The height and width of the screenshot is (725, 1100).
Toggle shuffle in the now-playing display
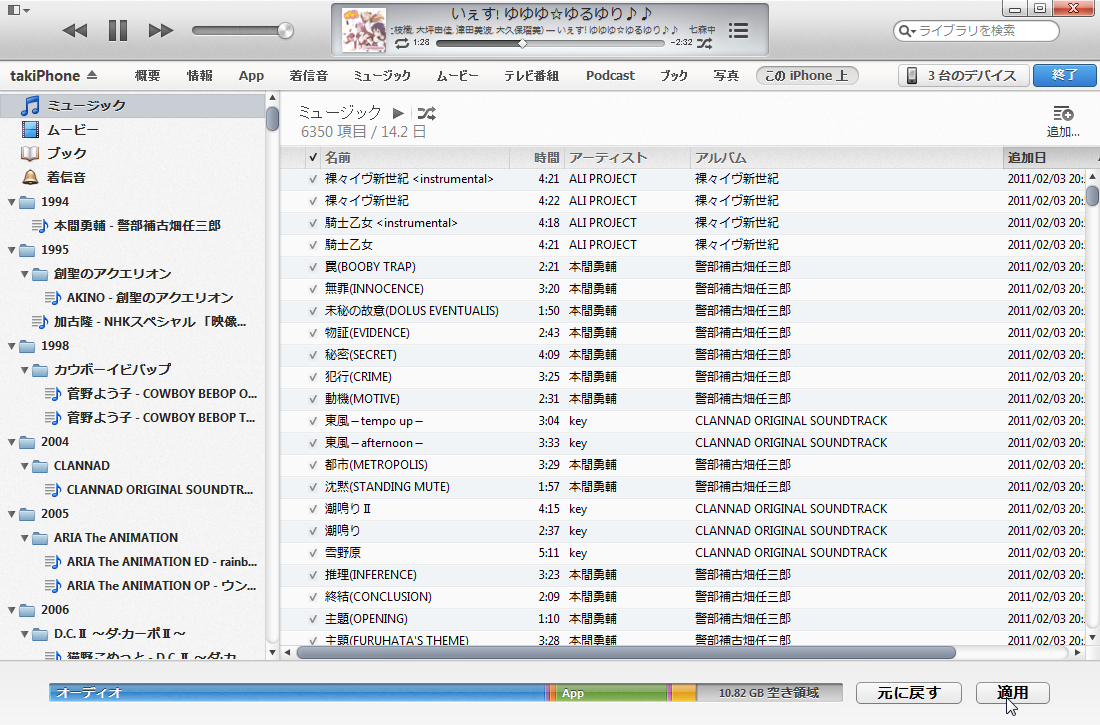(704, 44)
